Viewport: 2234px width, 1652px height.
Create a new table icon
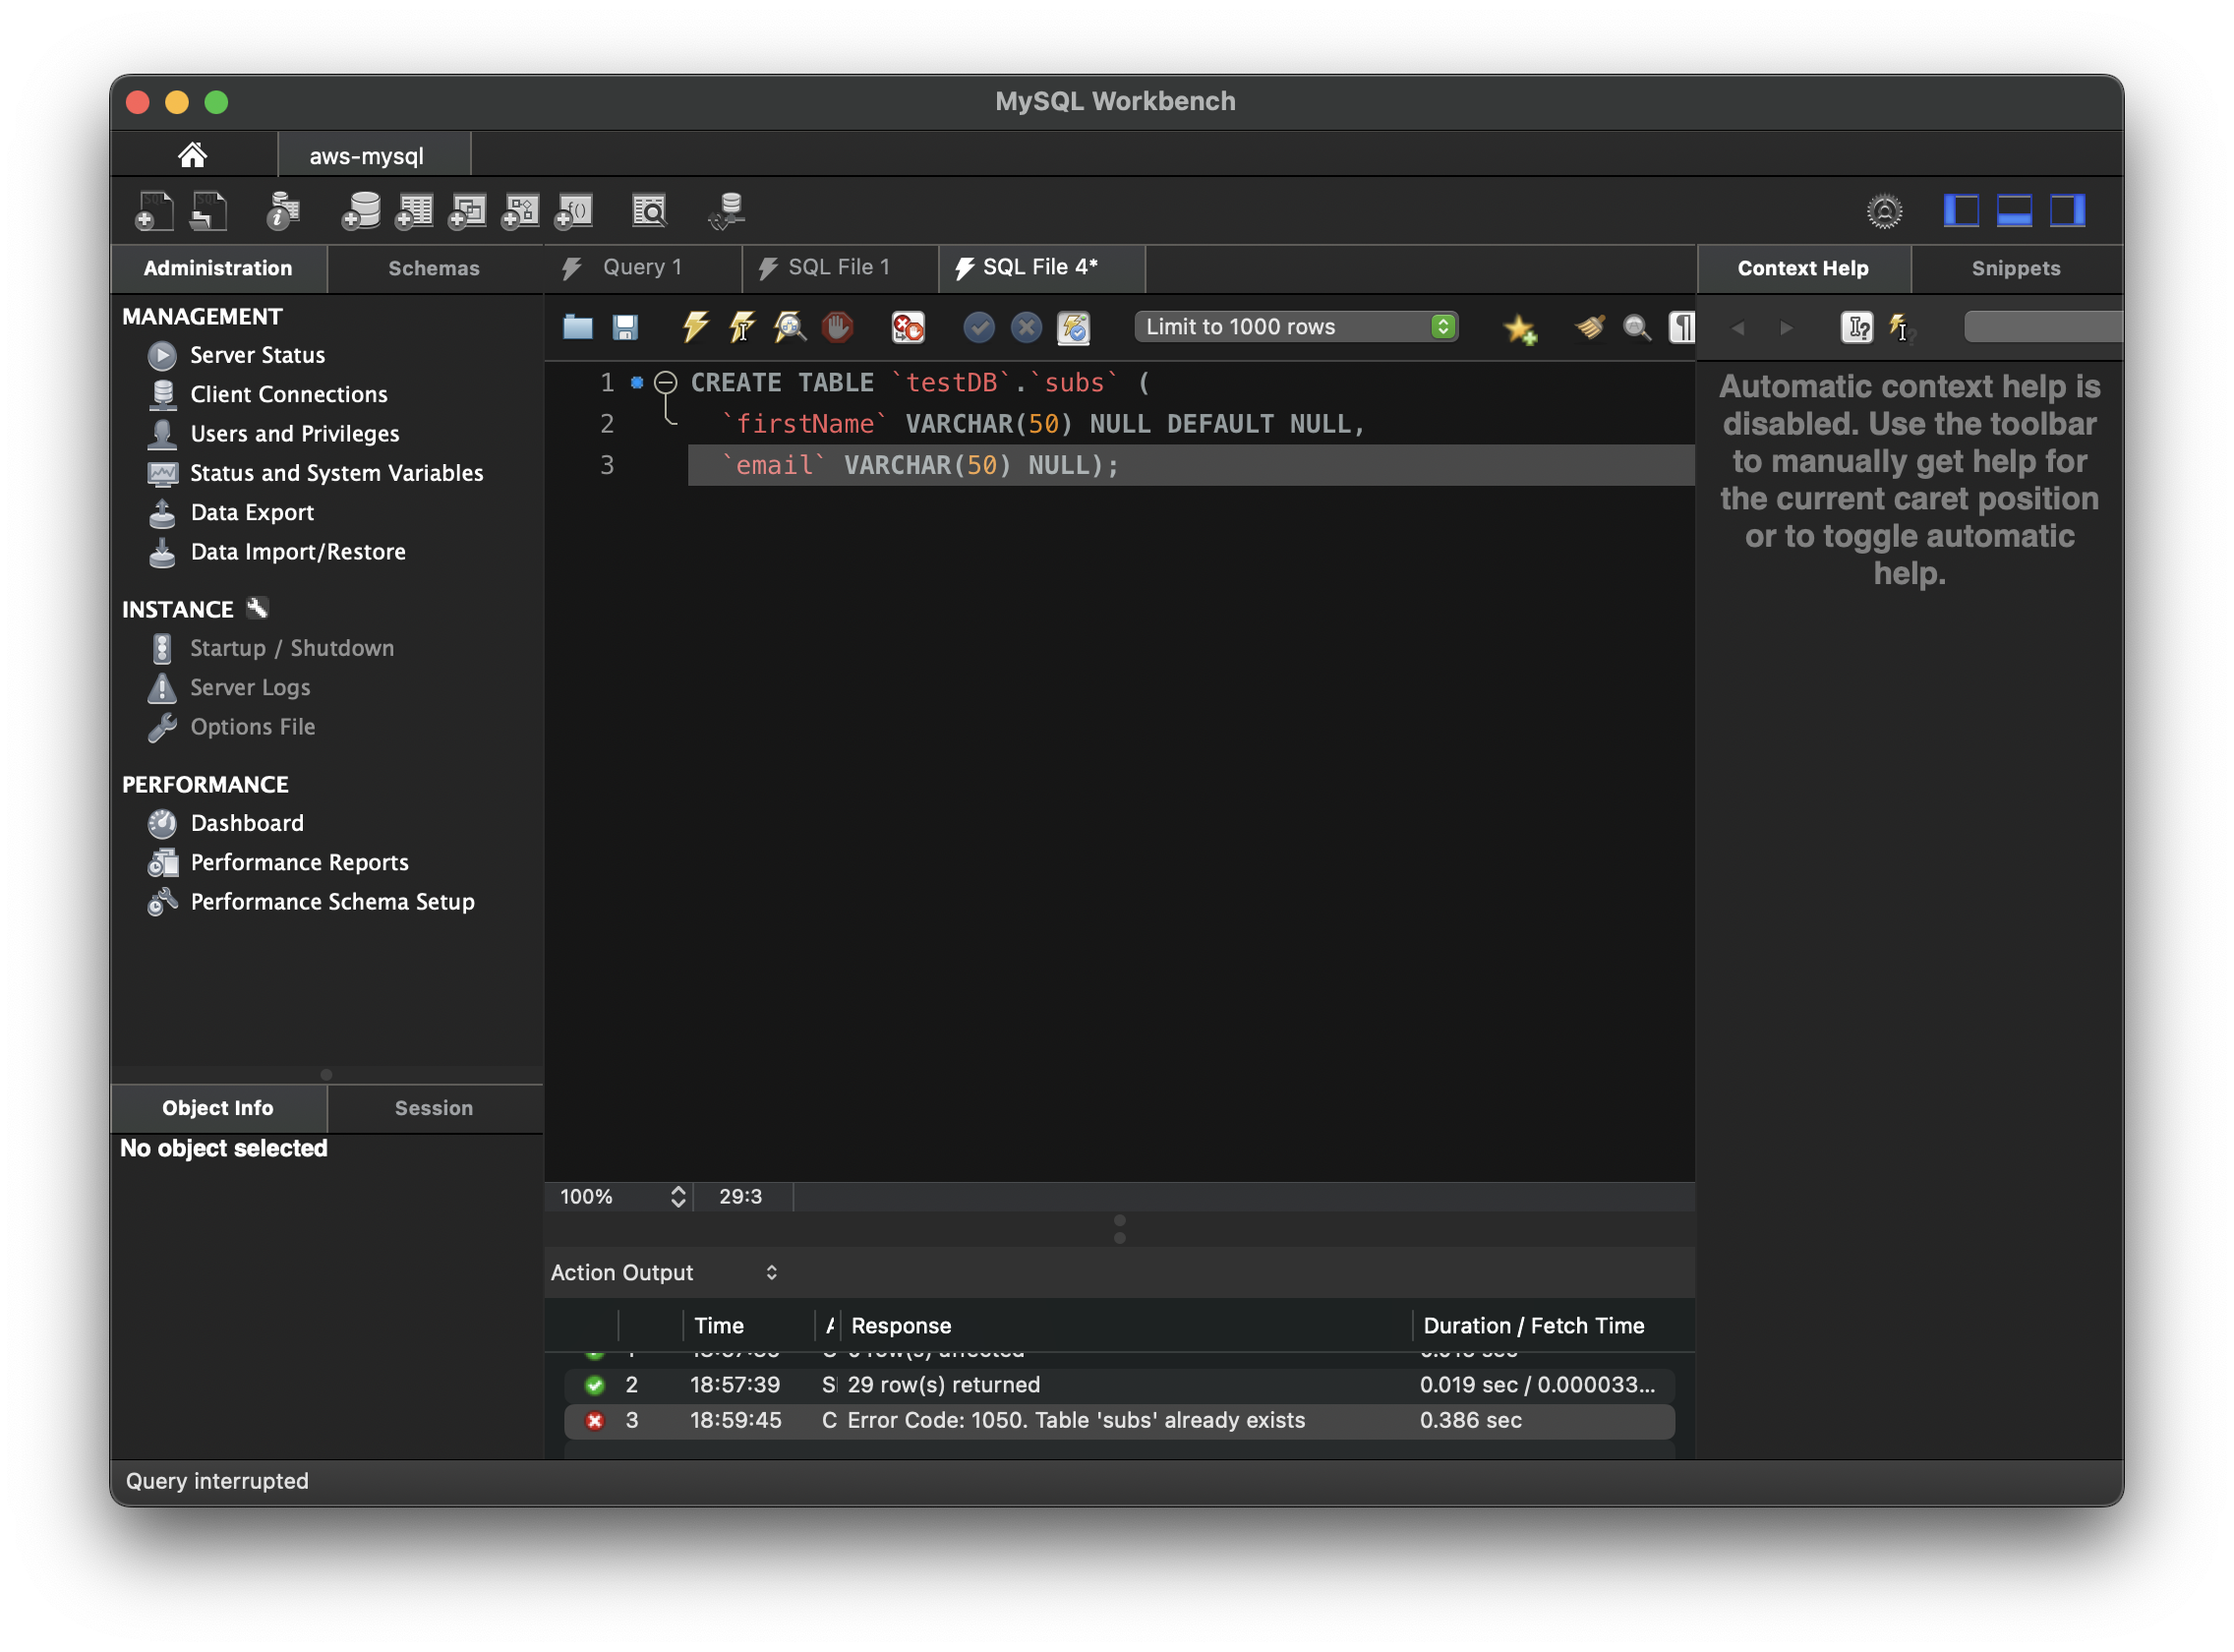[413, 211]
